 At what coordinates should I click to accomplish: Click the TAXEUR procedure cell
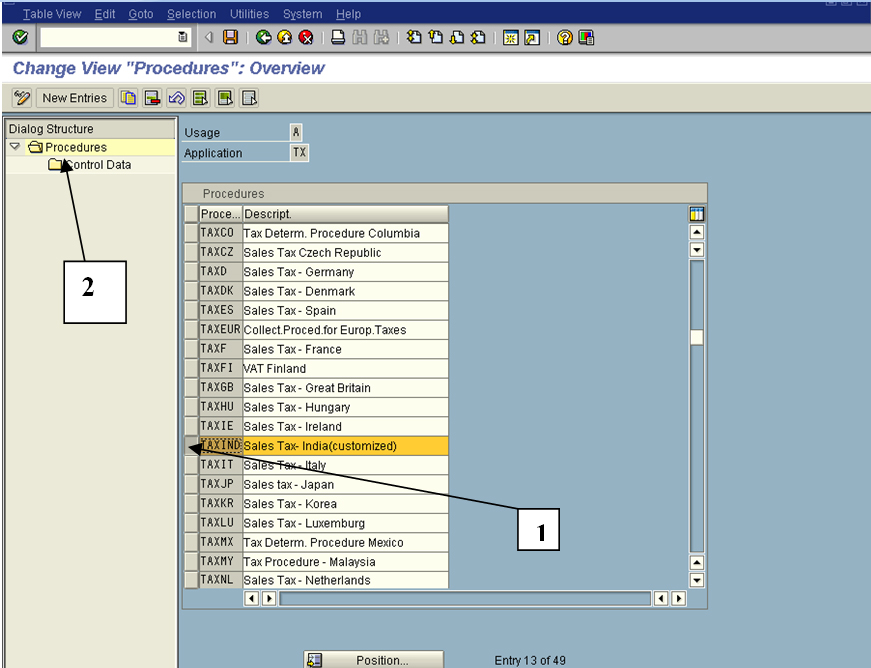click(220, 329)
